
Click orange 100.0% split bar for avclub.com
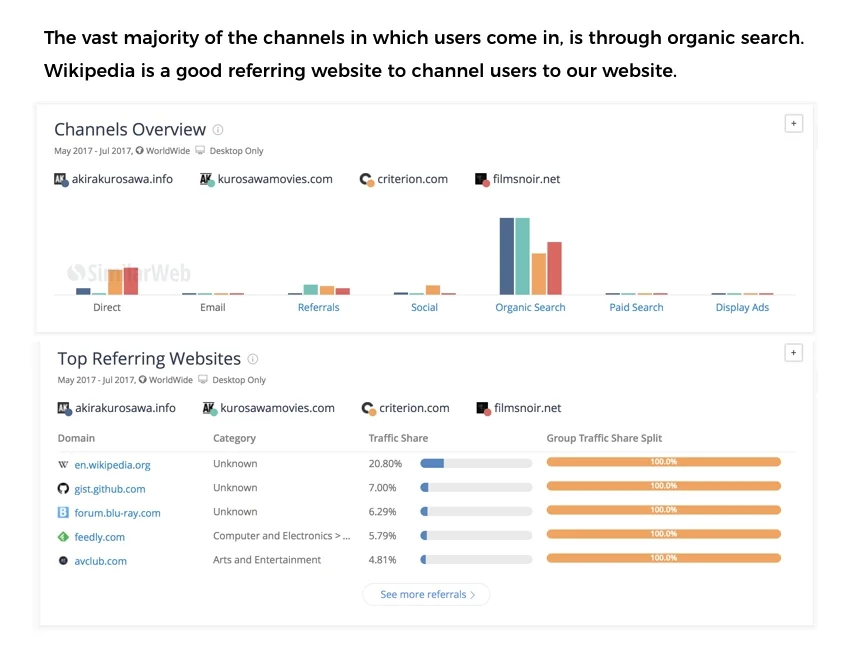point(664,558)
